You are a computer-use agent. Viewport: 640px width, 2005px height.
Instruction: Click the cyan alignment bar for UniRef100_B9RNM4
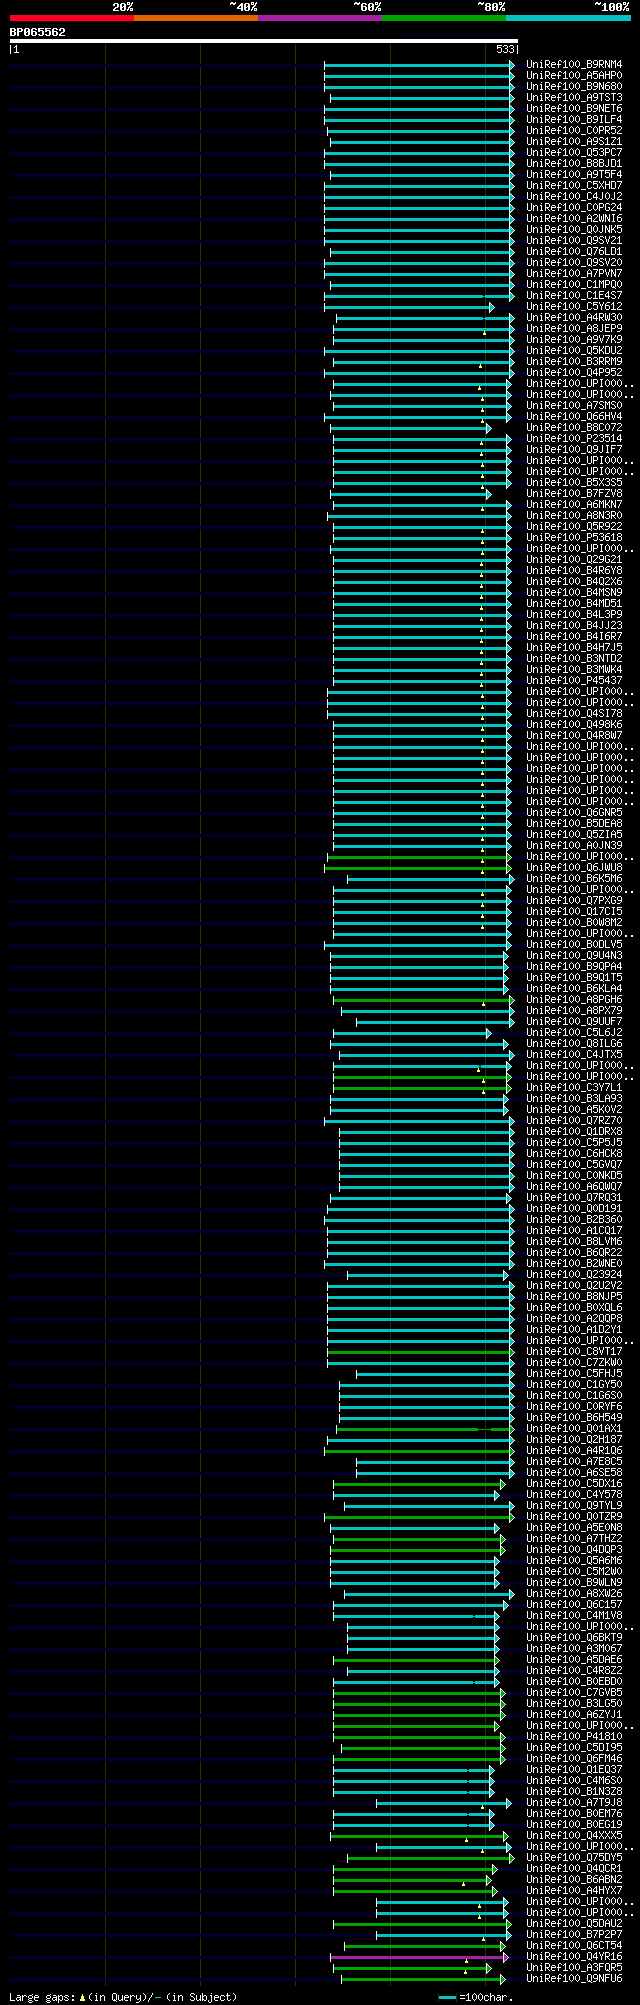[x=419, y=65]
